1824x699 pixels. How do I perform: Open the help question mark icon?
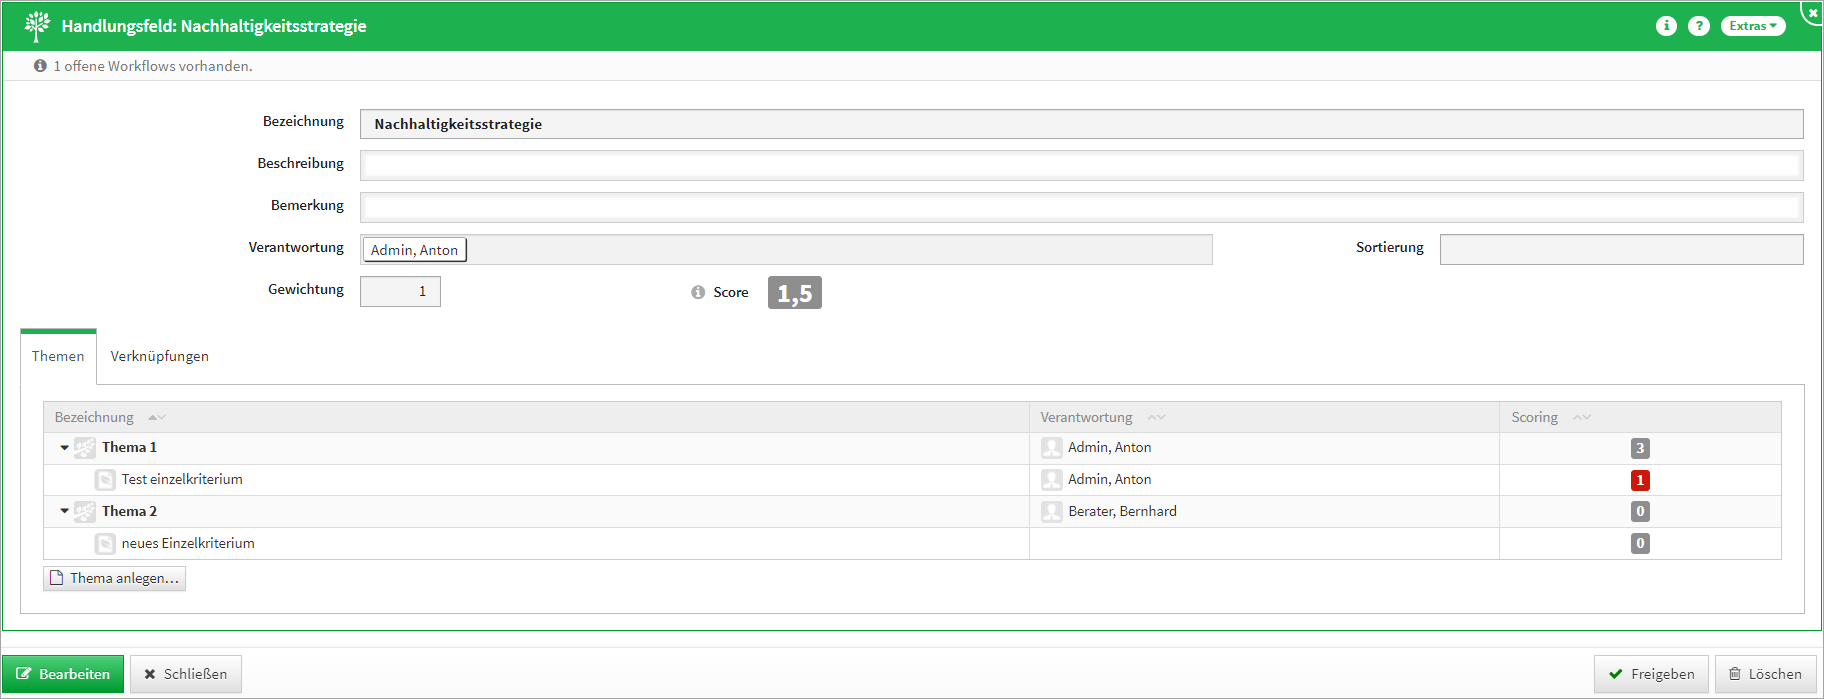pos(1699,26)
